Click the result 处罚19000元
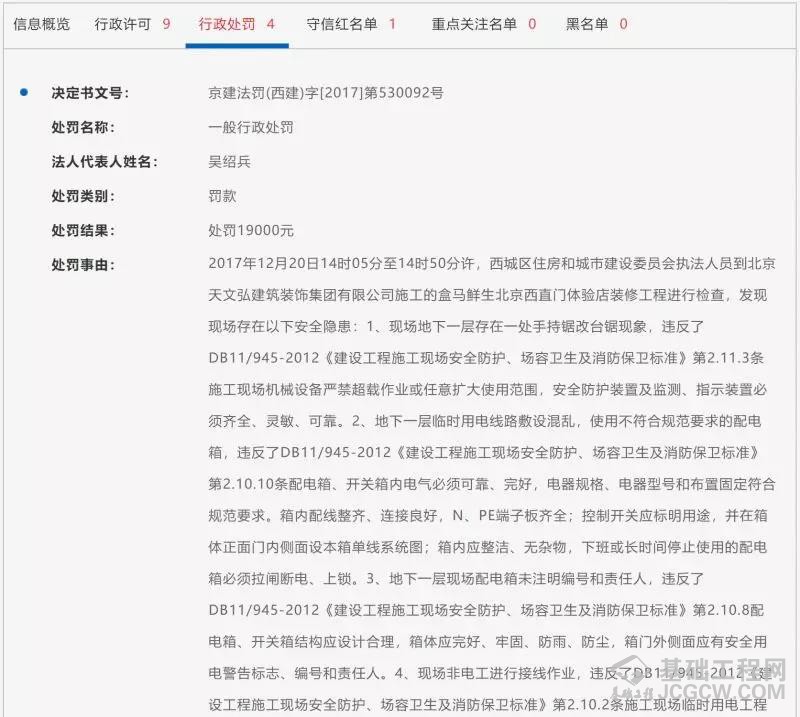The image size is (800, 717). click(251, 230)
